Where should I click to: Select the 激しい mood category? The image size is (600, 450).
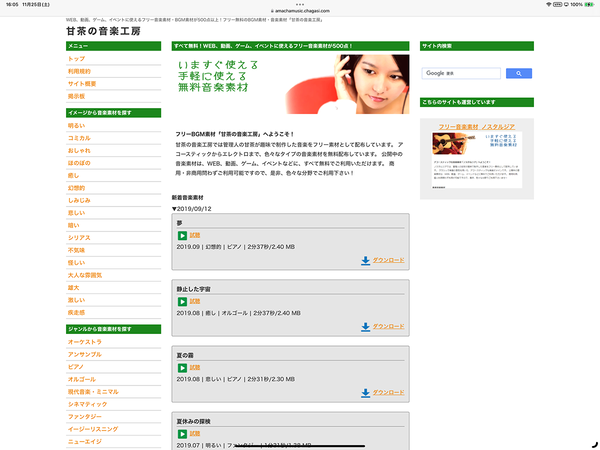point(77,300)
